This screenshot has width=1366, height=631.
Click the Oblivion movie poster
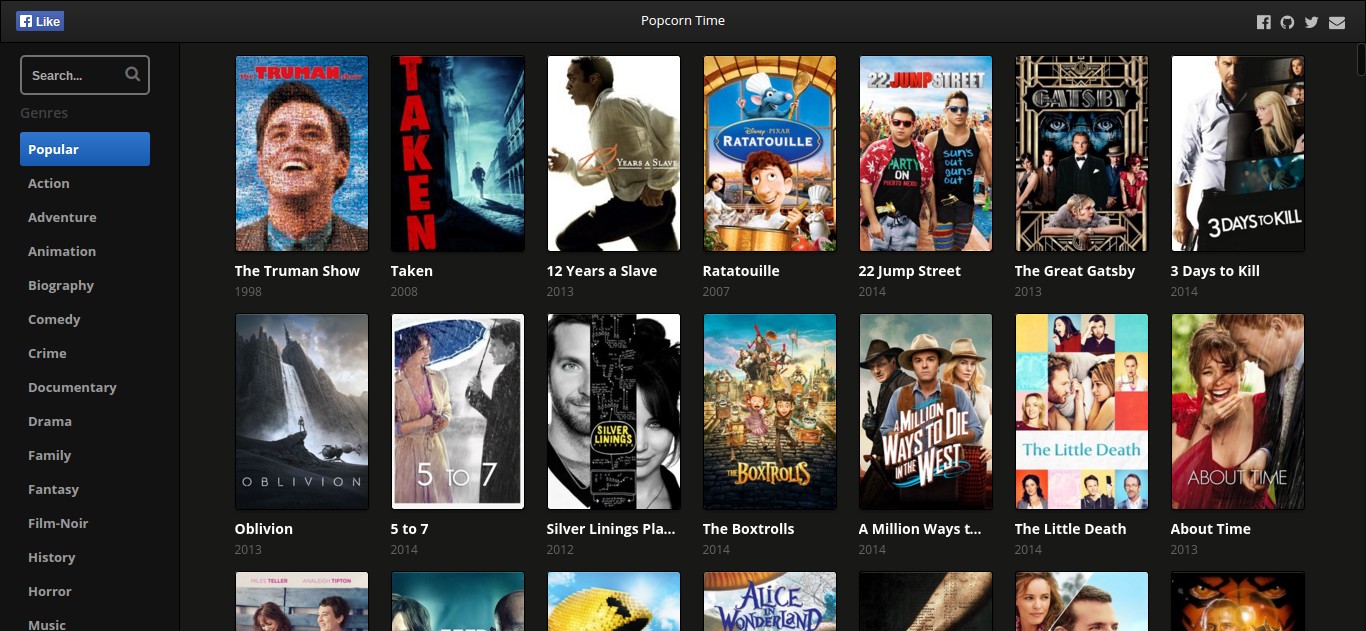click(x=302, y=411)
